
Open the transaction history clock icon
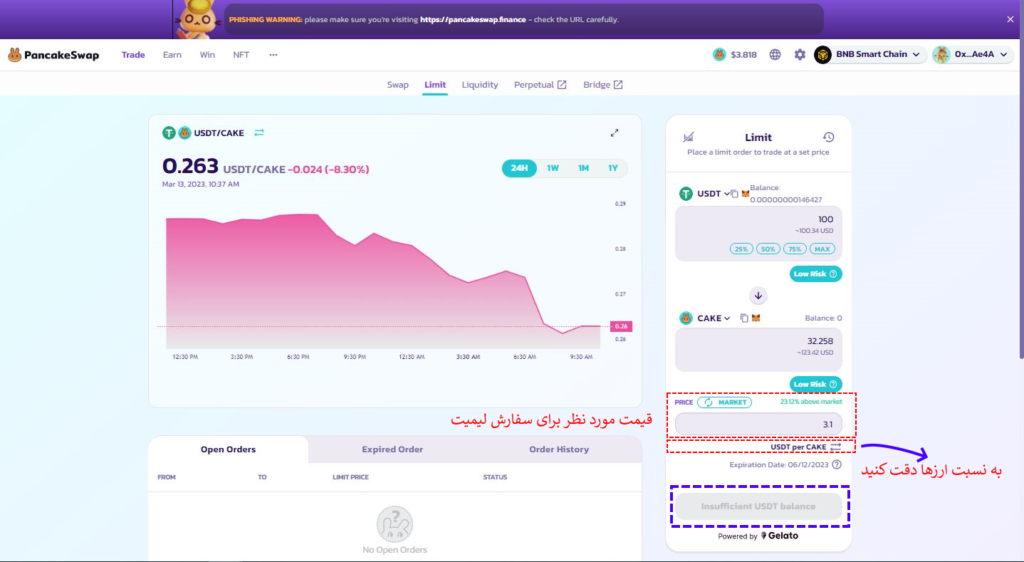pos(828,137)
